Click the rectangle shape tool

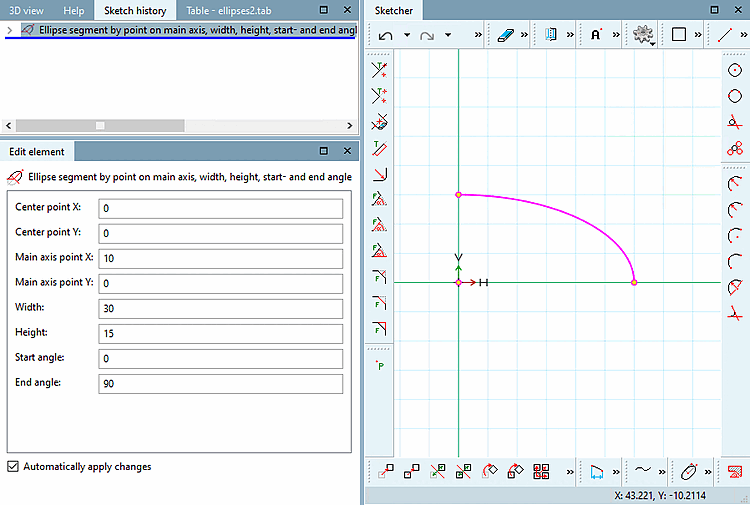pyautogui.click(x=679, y=35)
